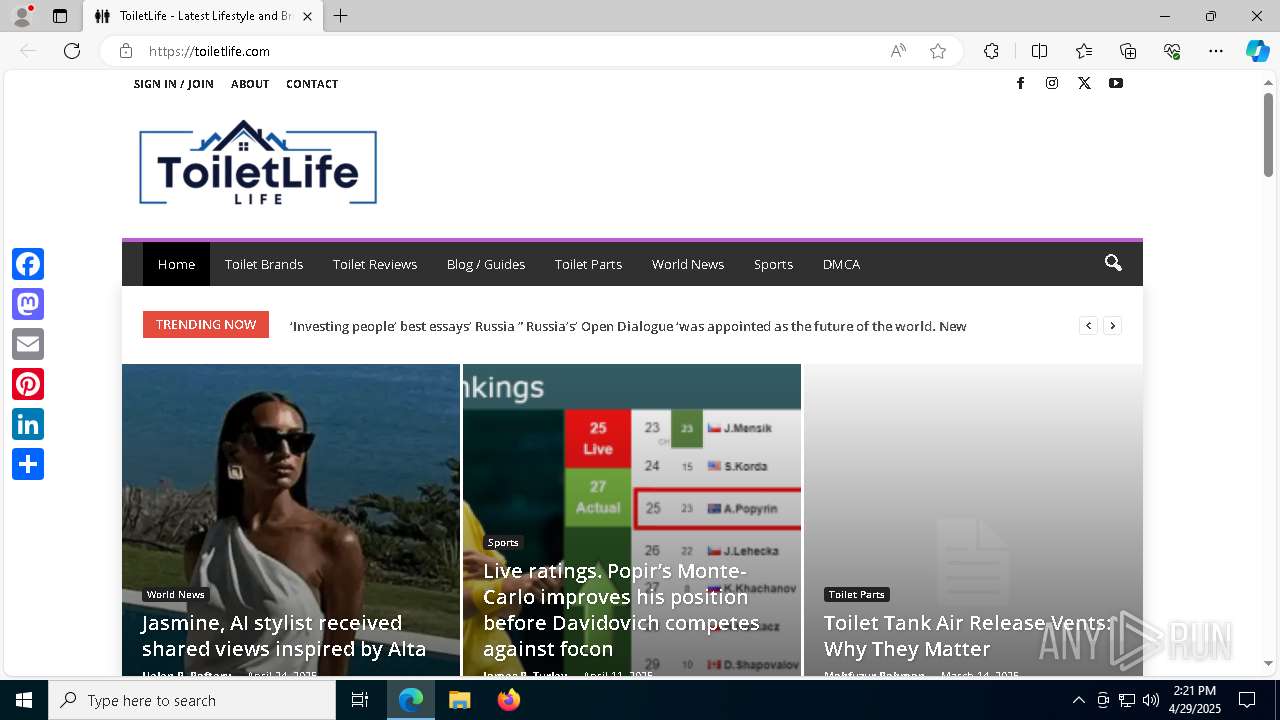The width and height of the screenshot is (1280, 720).
Task: Click the ToiletLife logo
Action: (258, 163)
